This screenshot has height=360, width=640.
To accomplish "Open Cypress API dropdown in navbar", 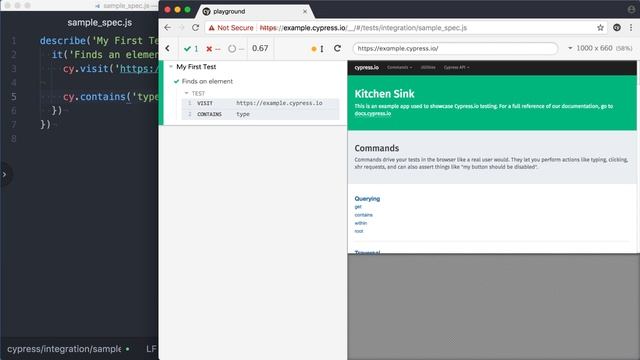I will click(456, 67).
